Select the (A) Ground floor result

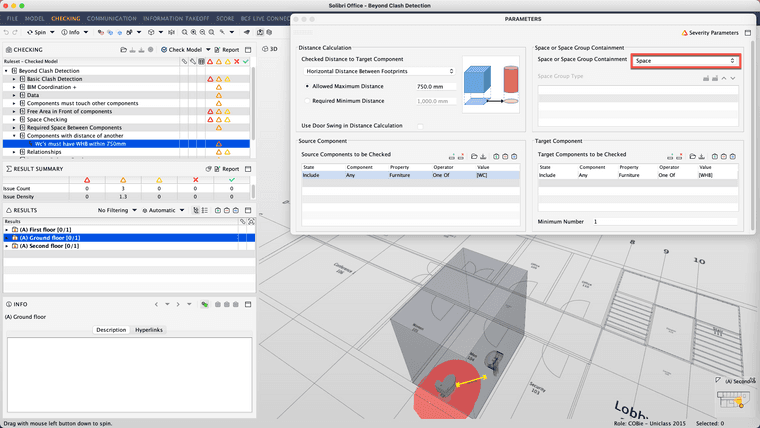click(129, 238)
